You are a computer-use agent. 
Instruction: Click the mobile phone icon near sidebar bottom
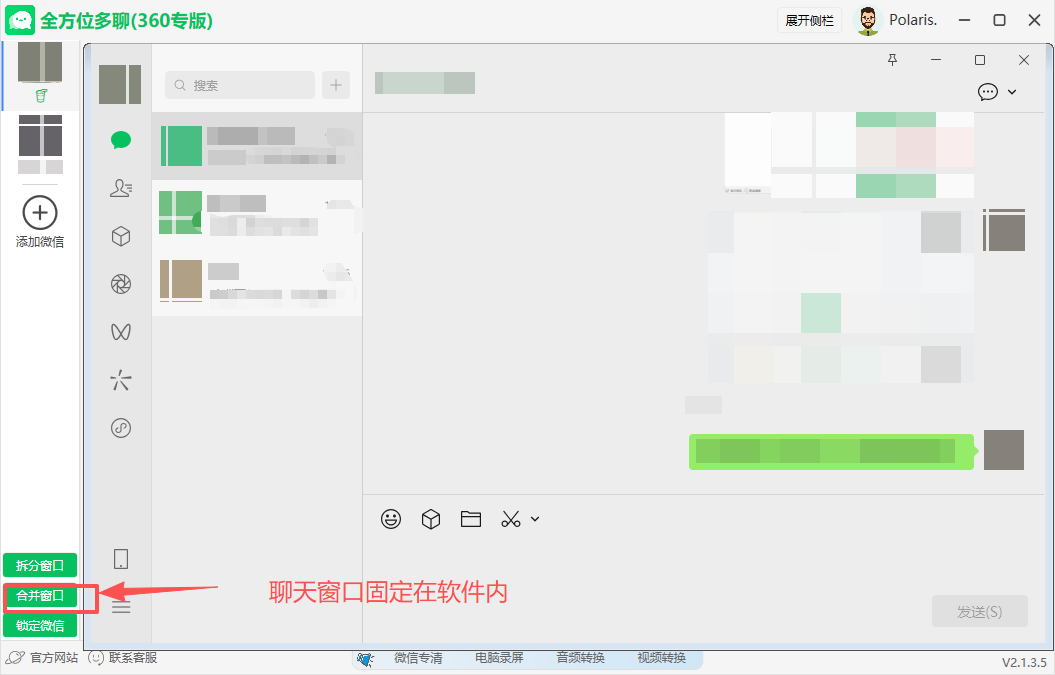[120, 559]
